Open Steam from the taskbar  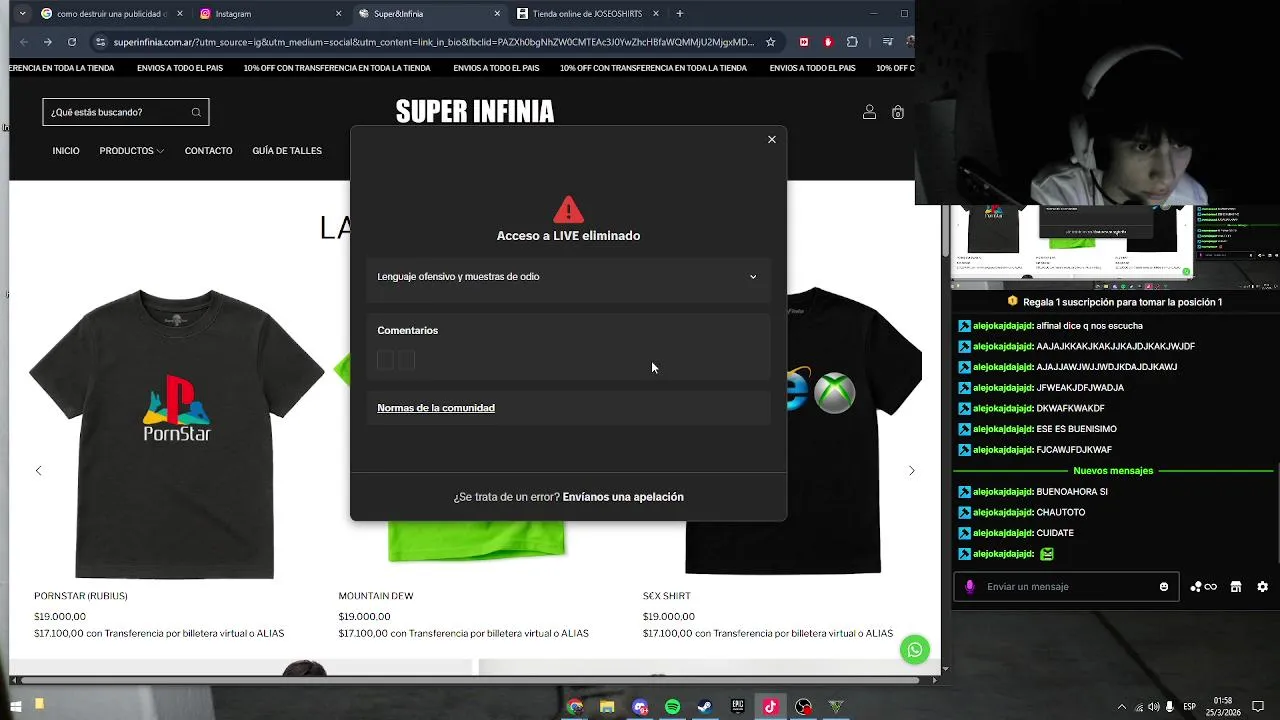(x=705, y=707)
